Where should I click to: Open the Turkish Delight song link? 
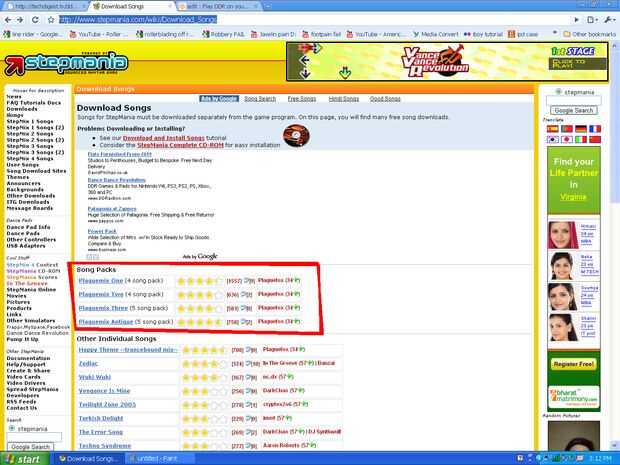[101, 418]
